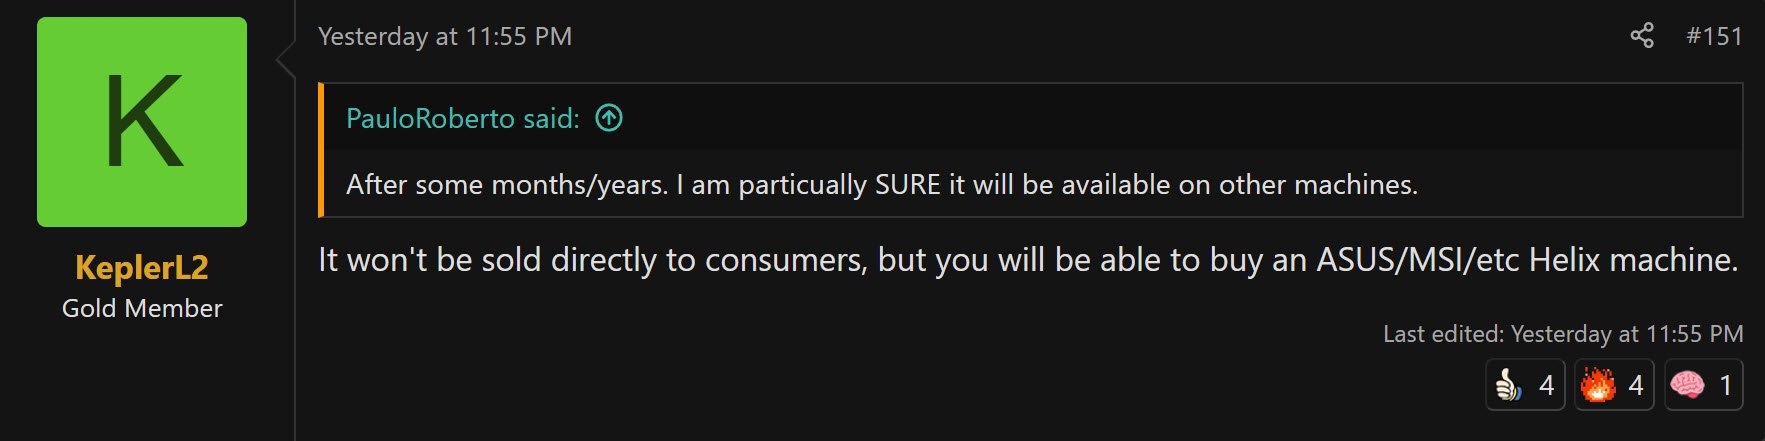Click the fire reaction emoji

coord(1598,385)
